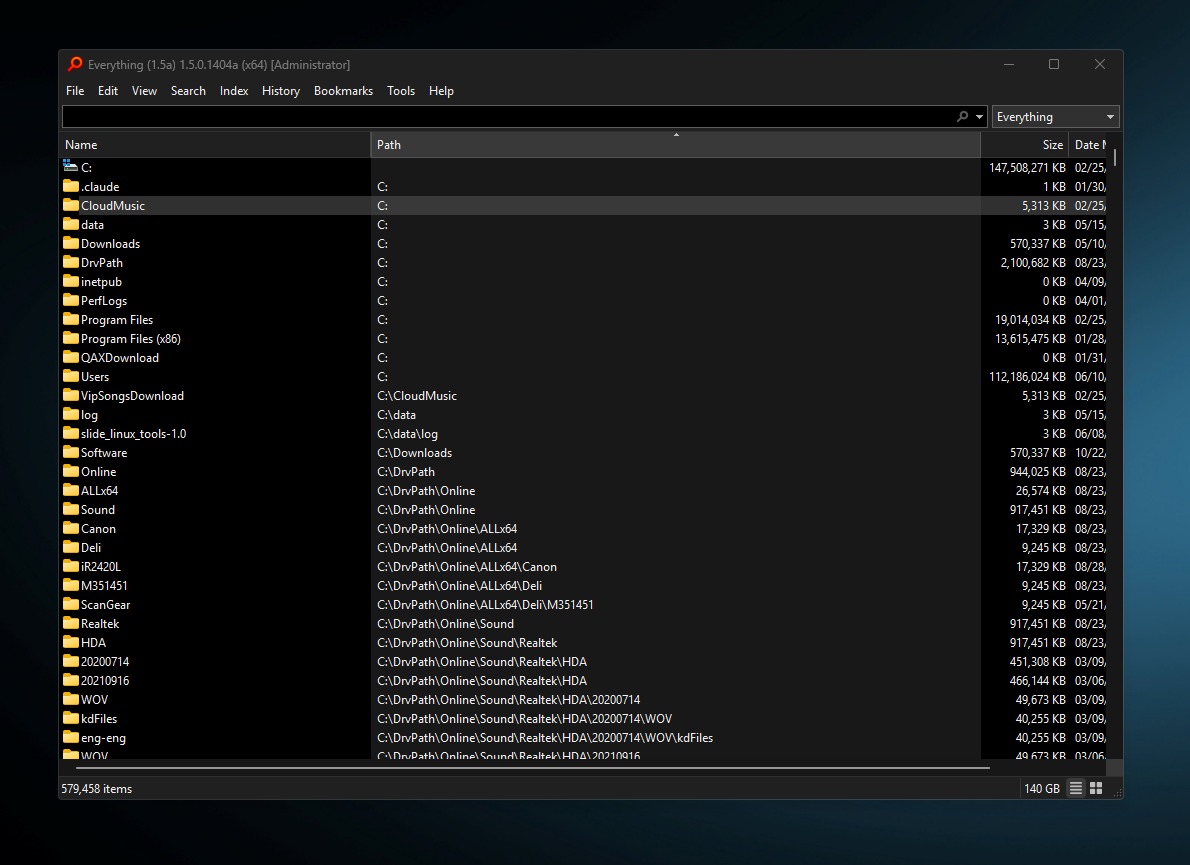Click the horizontal scrollbar of results list
This screenshot has width=1190, height=865.
pos(532,768)
